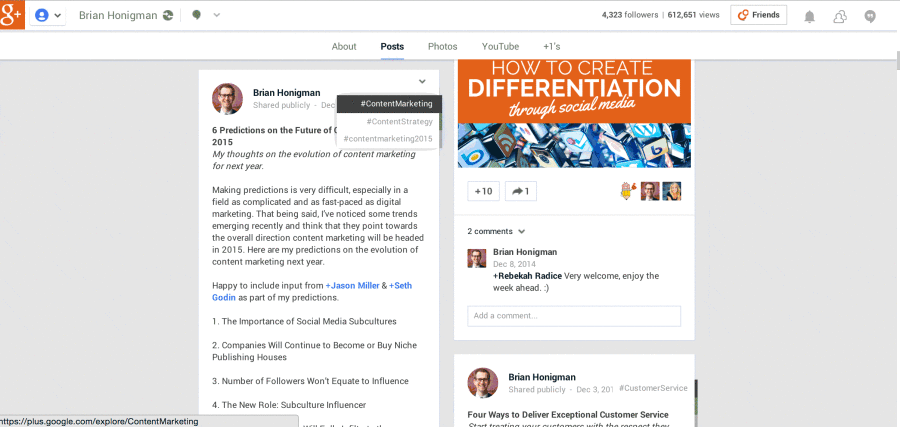Viewport: 900px width, 427px height.
Task: Click the #CustomerService hashtag
Action: [x=653, y=389]
